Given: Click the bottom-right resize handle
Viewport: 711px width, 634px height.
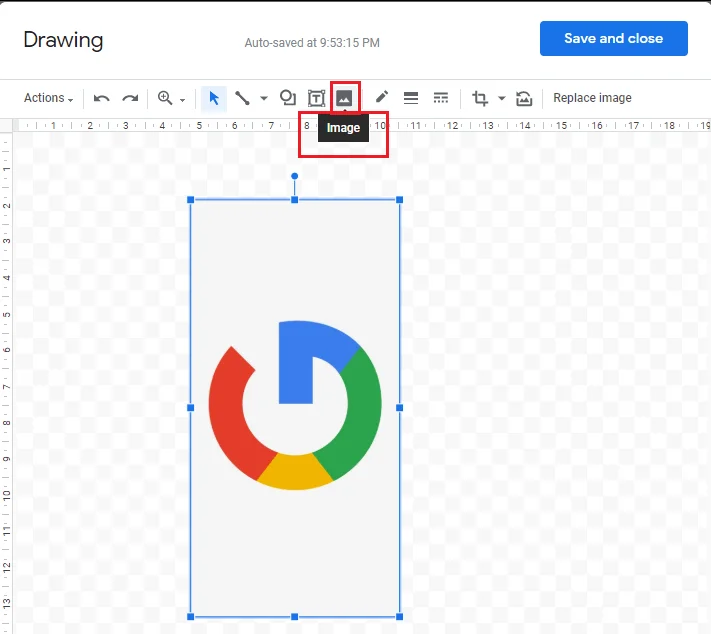Looking at the screenshot, I should [x=399, y=616].
